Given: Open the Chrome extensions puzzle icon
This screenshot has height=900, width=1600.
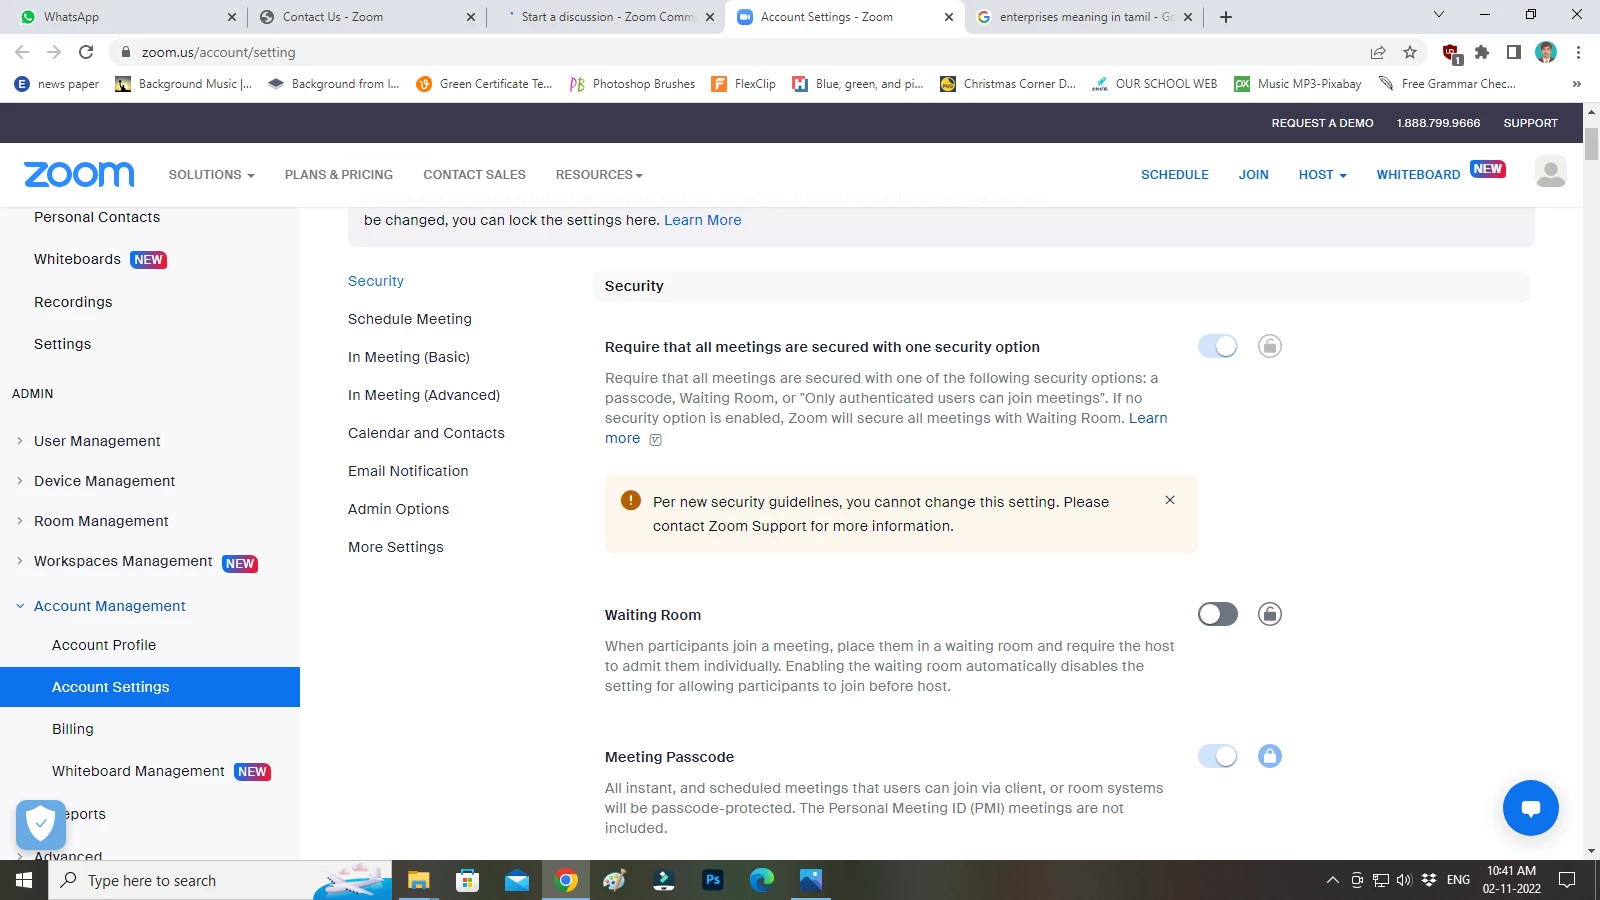Looking at the screenshot, I should (1482, 52).
